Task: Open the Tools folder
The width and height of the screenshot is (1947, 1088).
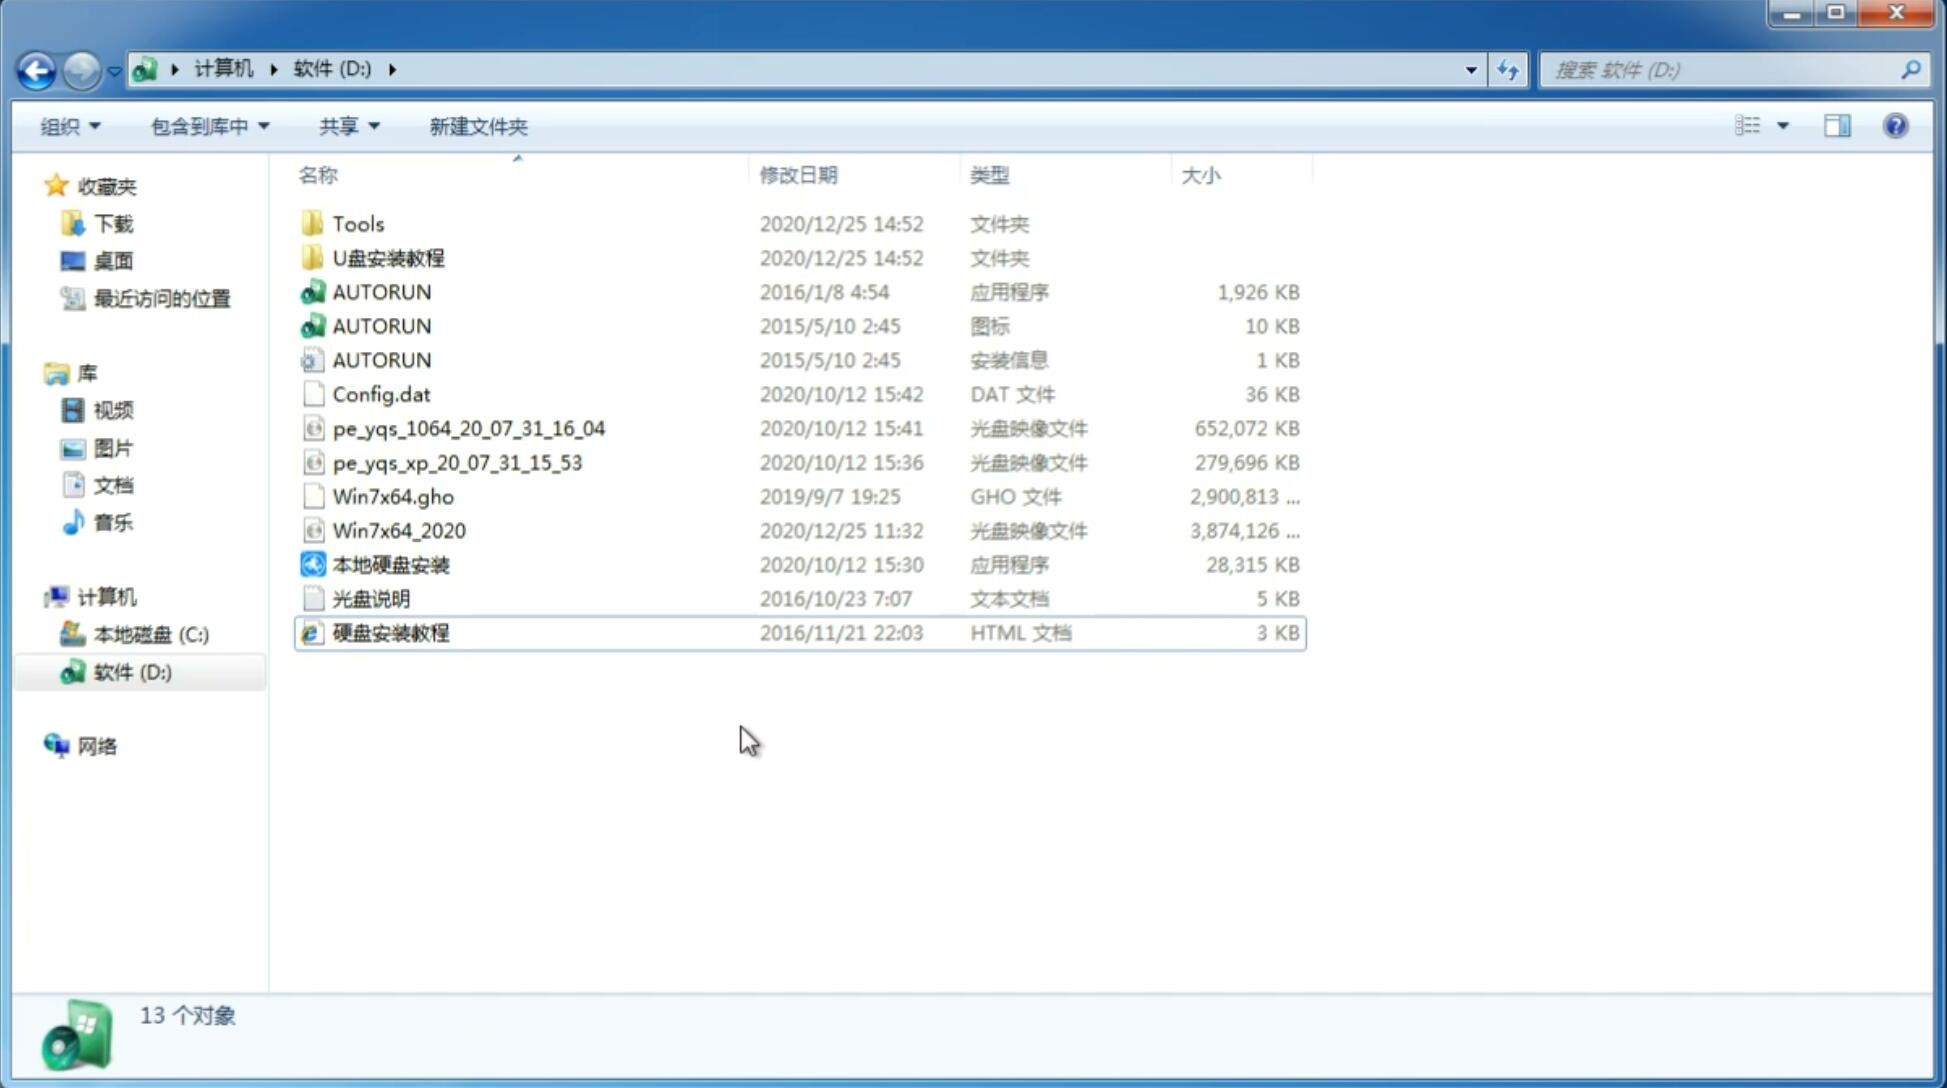Action: [357, 223]
